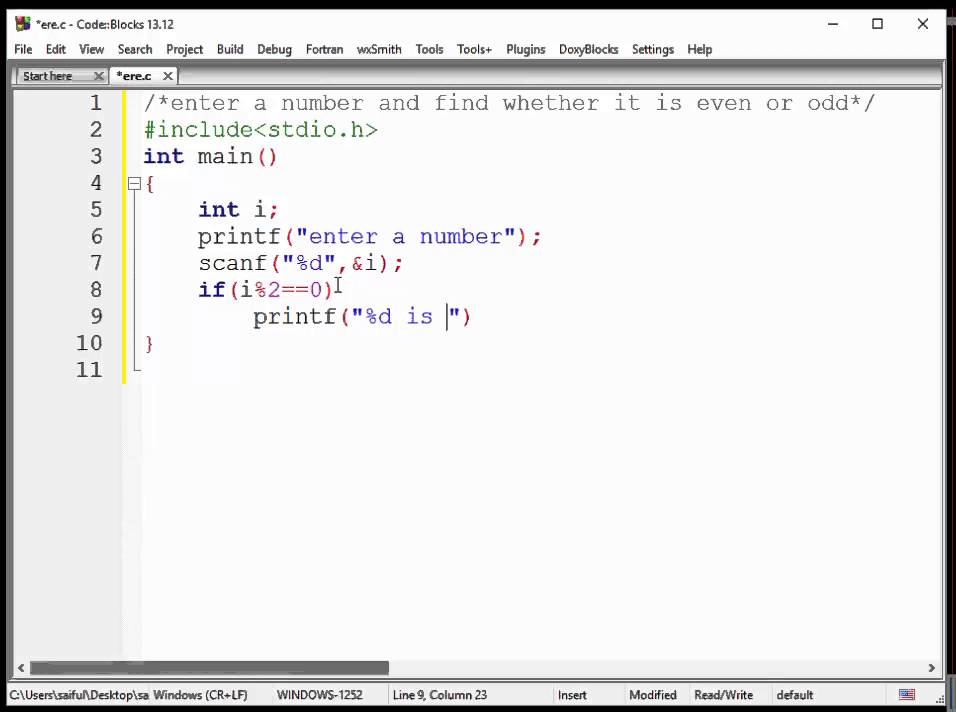The width and height of the screenshot is (956, 712).
Task: Switch to the "Start here" tab
Action: click(47, 75)
